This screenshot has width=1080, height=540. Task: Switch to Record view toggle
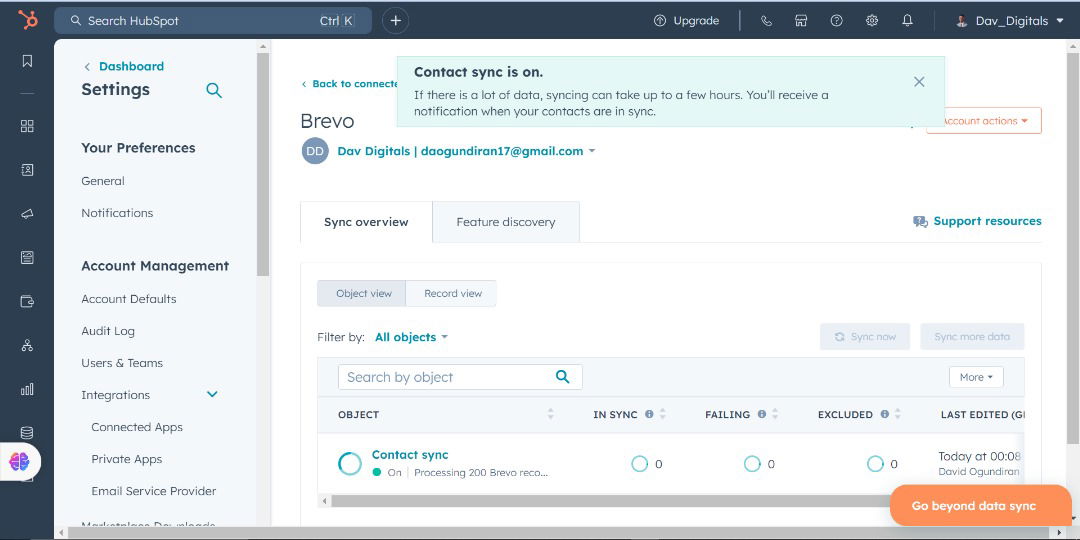pos(452,294)
